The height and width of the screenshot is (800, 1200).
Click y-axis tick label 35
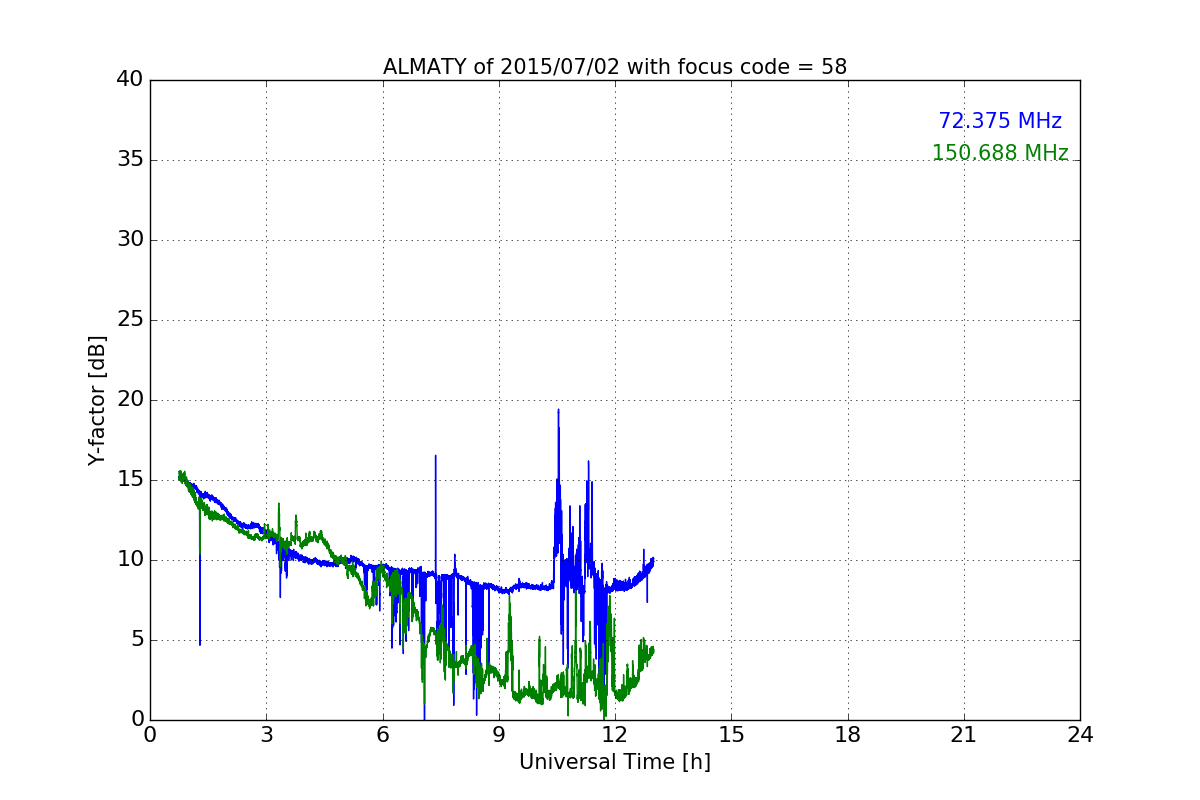tap(130, 160)
